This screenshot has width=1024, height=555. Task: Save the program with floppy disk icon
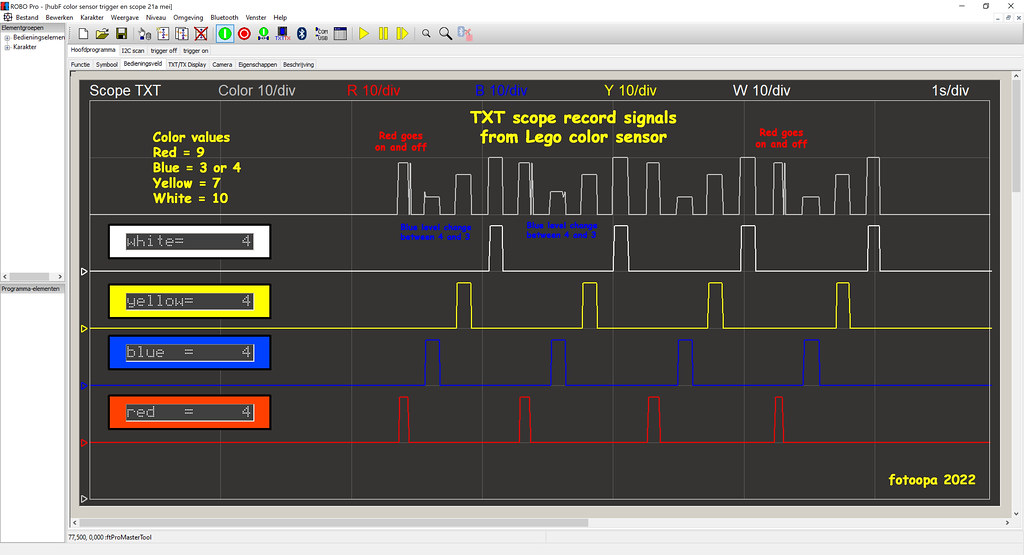pyautogui.click(x=121, y=33)
